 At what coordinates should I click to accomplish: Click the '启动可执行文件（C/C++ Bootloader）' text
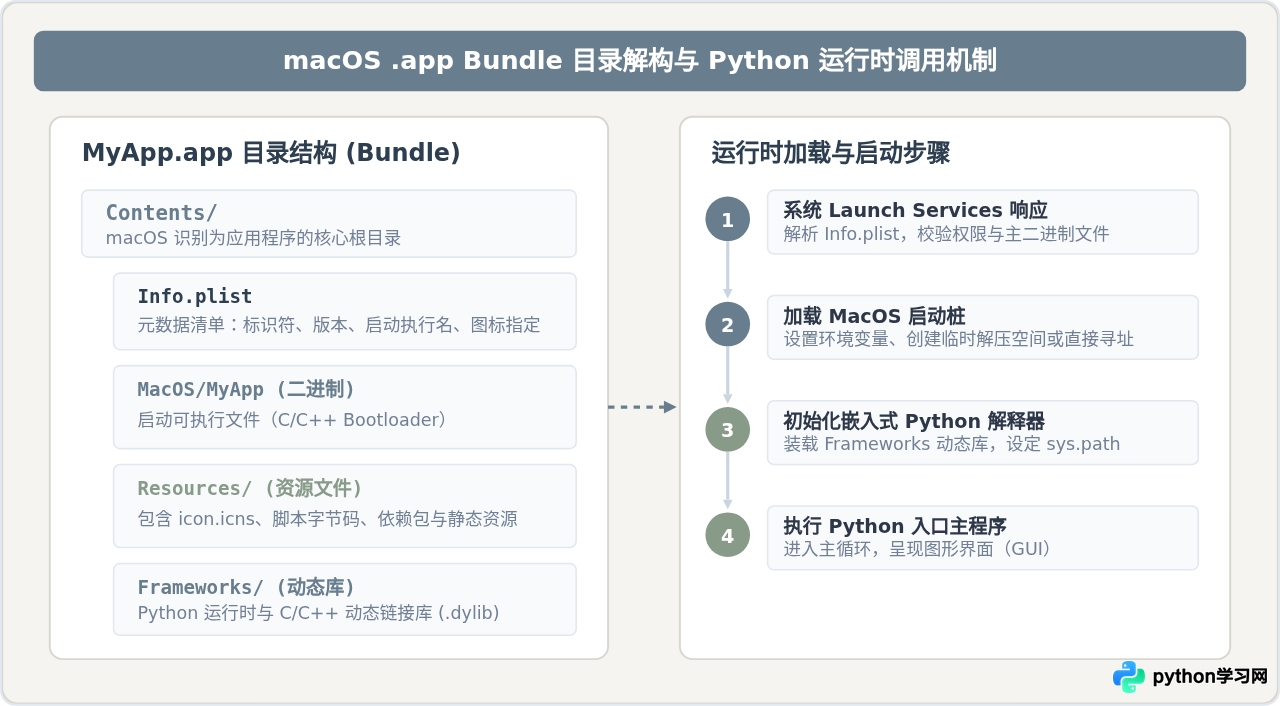(292, 420)
